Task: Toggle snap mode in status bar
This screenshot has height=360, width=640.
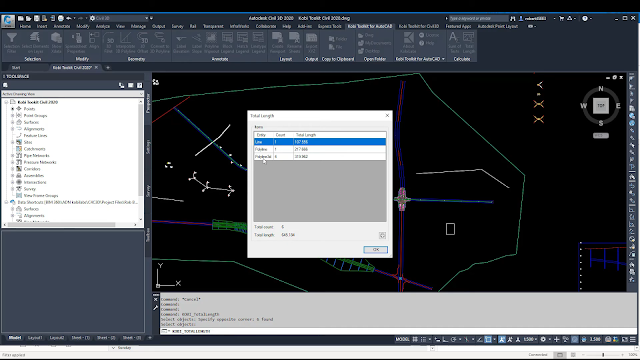Action: coord(423,339)
